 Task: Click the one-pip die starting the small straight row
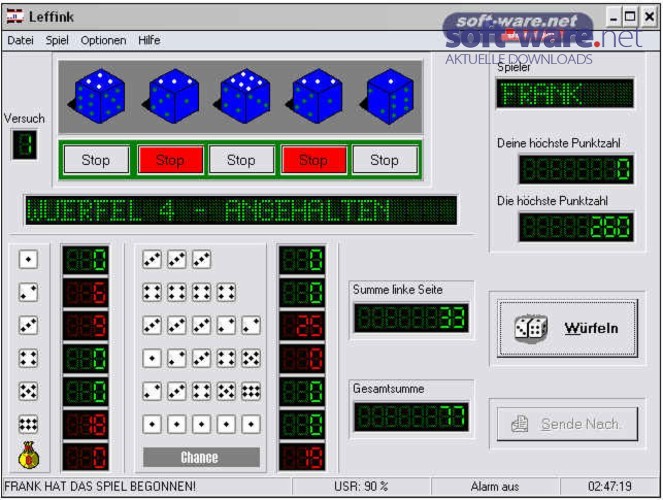click(x=152, y=358)
